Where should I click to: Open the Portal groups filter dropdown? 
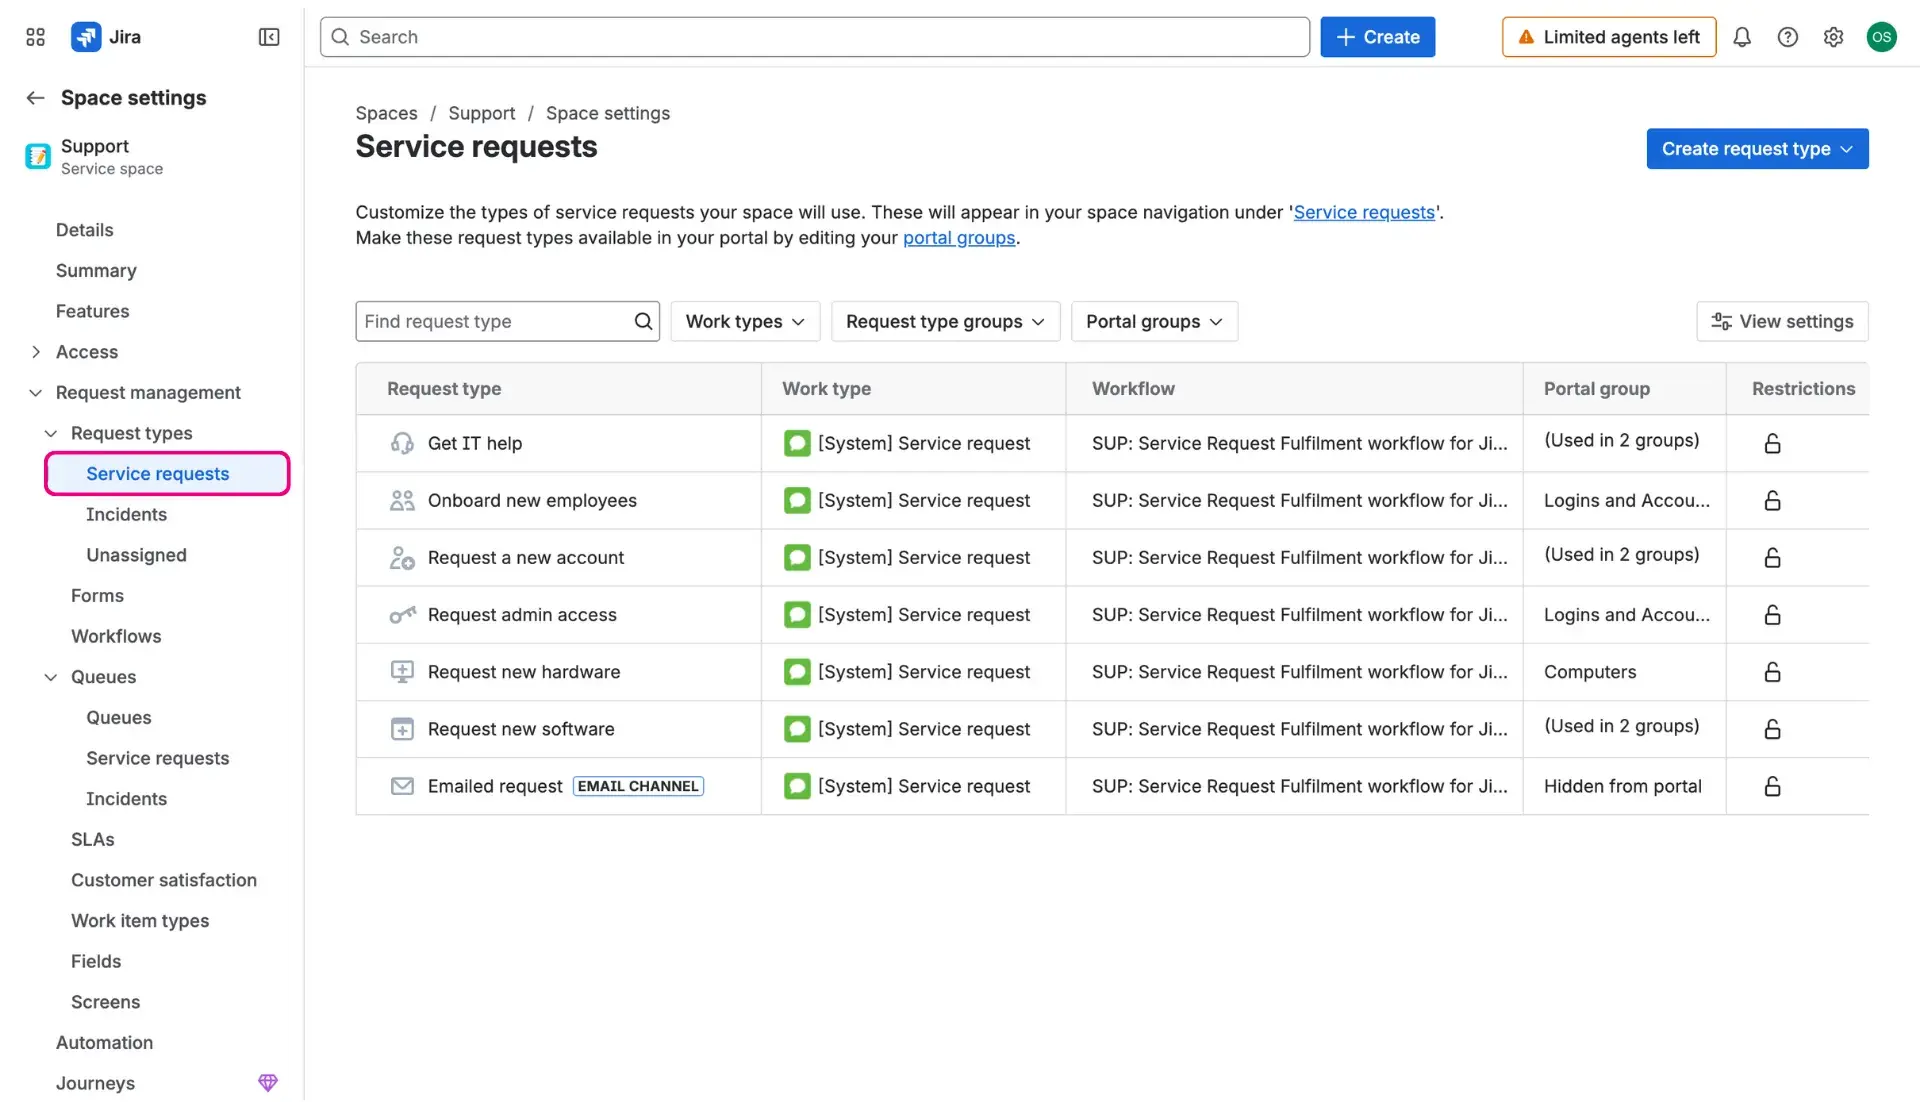click(x=1154, y=321)
